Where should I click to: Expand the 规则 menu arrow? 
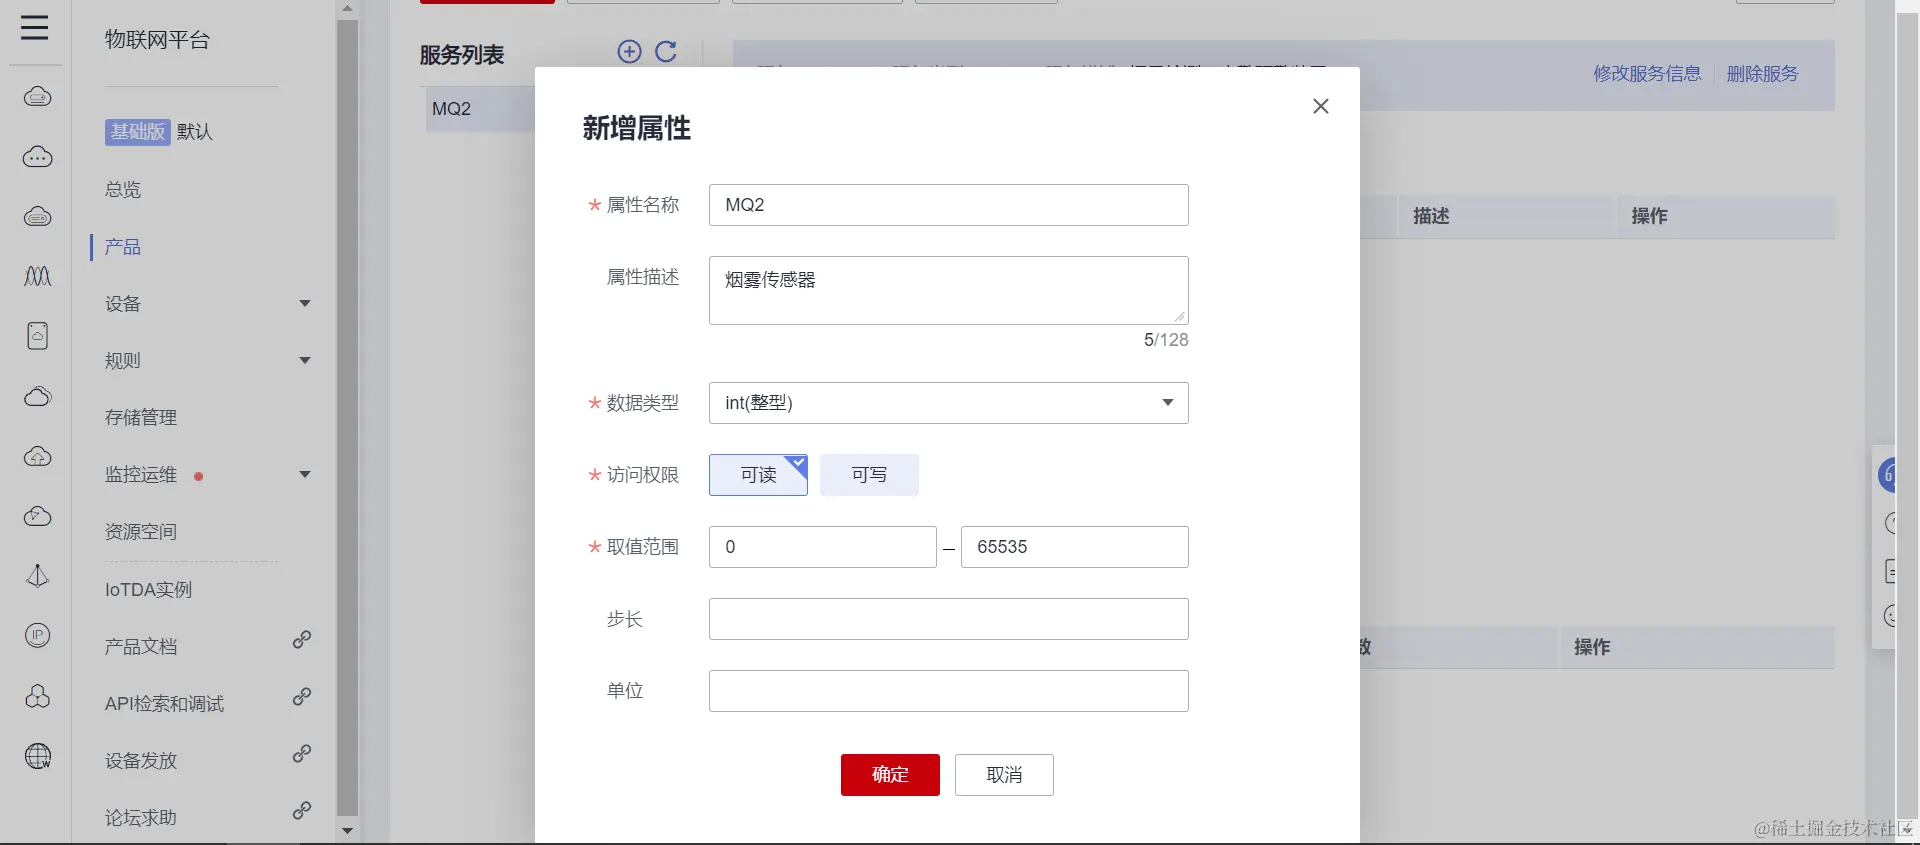pyautogui.click(x=305, y=360)
